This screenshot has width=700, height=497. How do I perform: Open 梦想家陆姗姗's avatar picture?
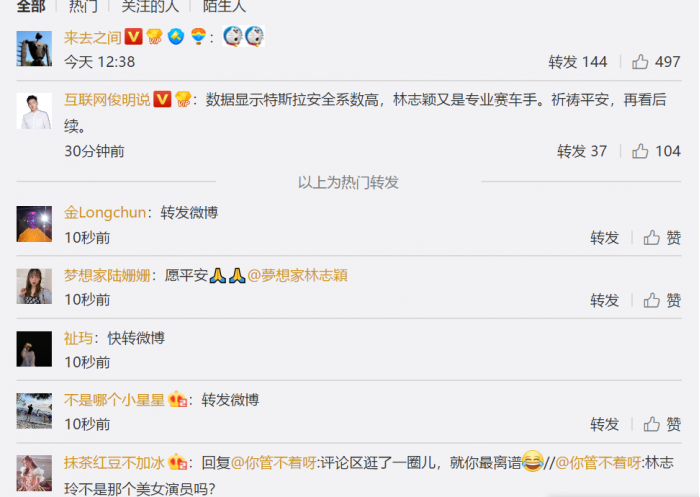(x=34, y=286)
